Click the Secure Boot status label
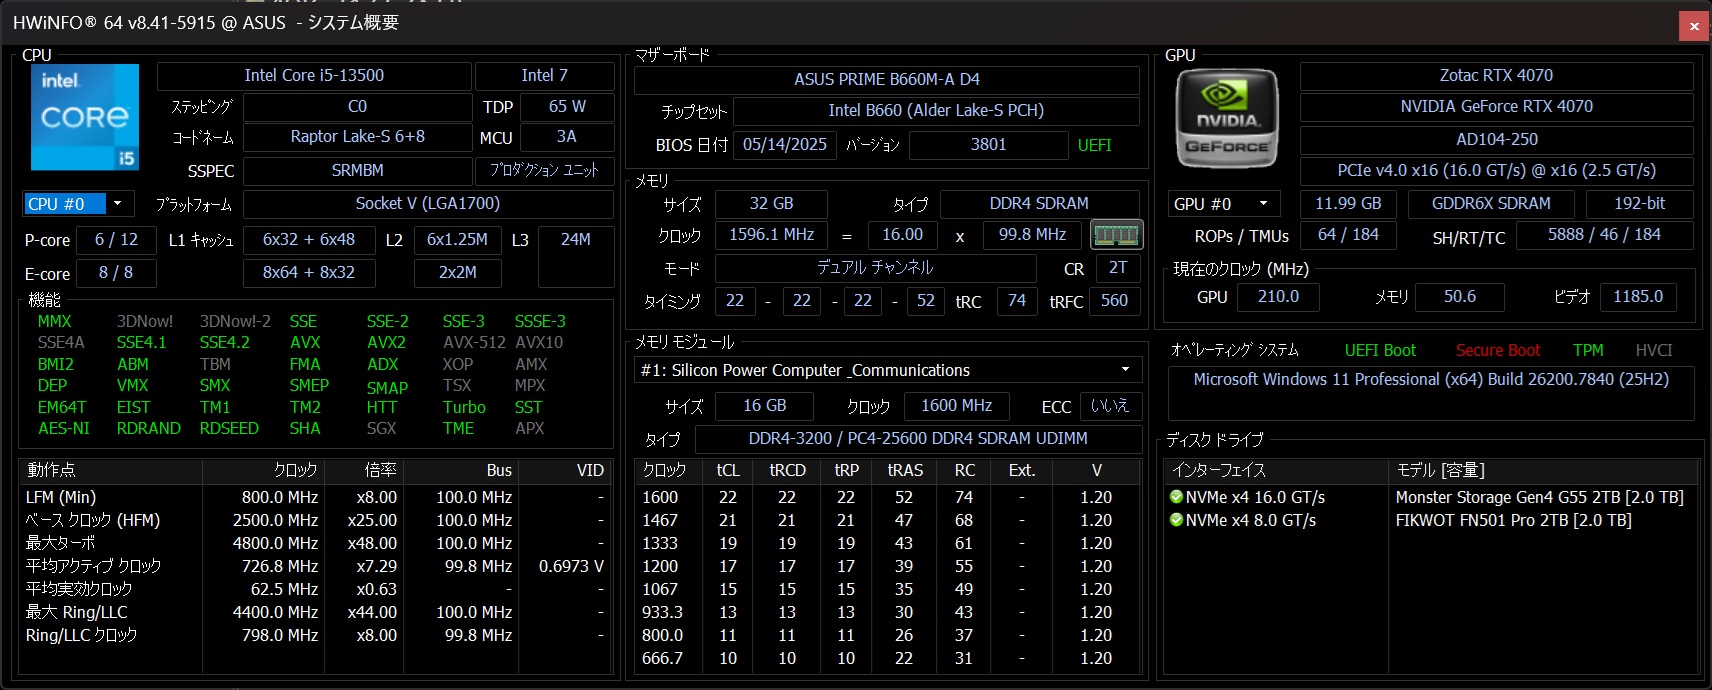 (x=1497, y=350)
